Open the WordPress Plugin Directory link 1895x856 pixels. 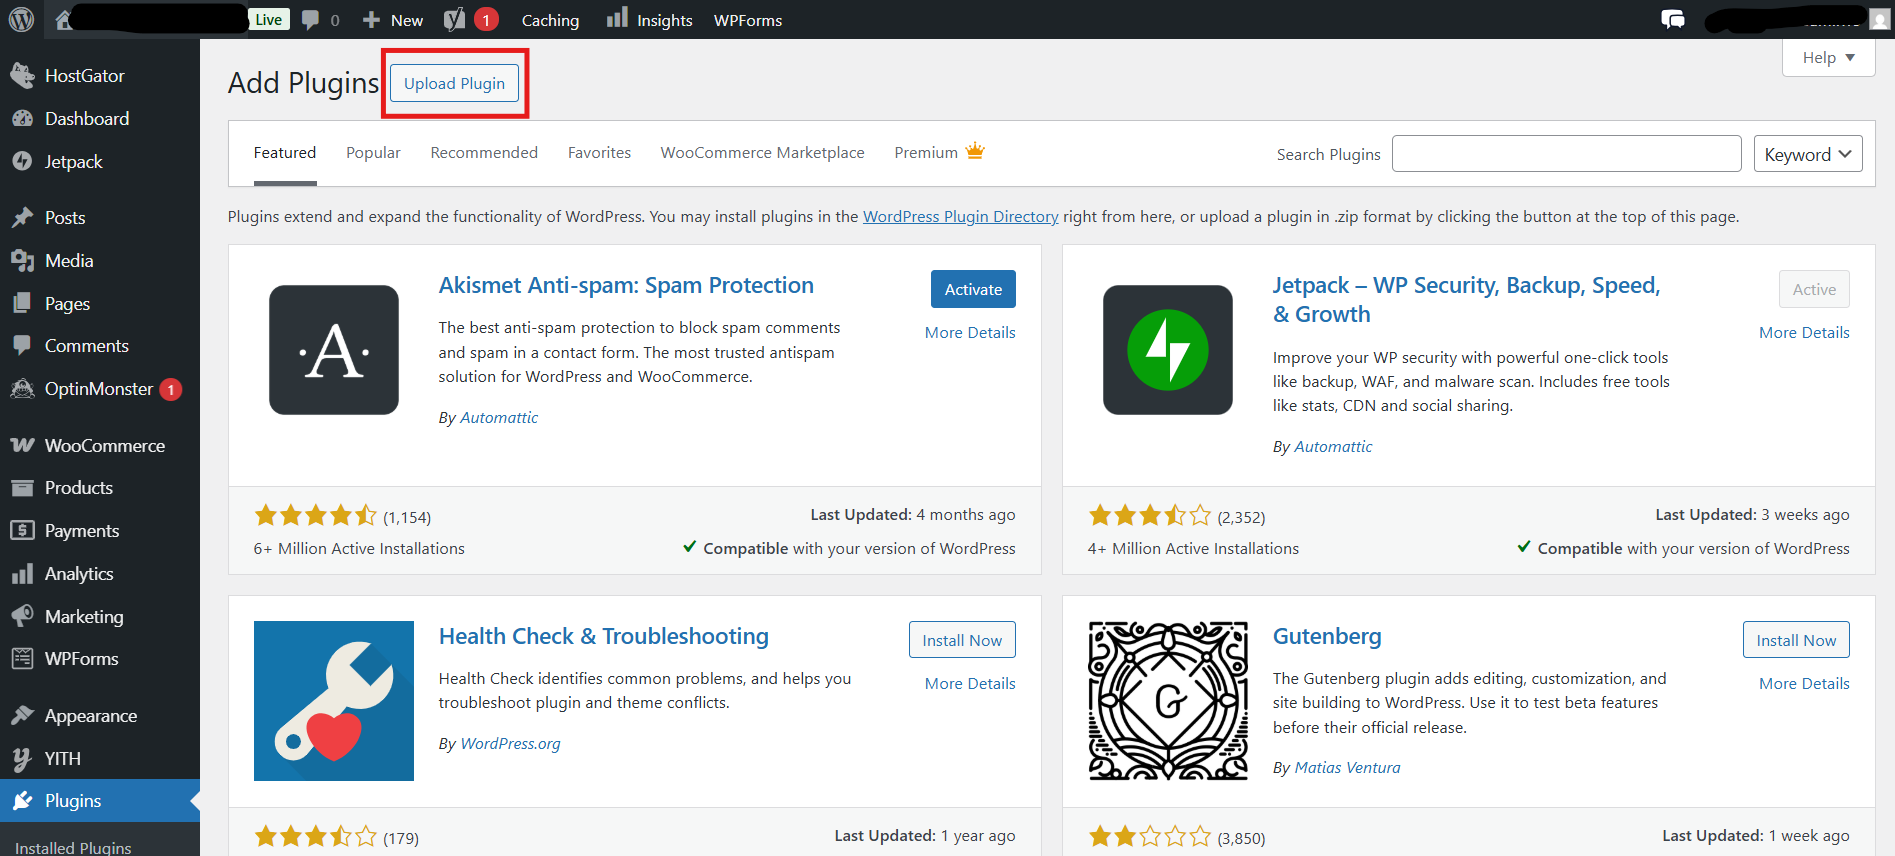click(960, 217)
